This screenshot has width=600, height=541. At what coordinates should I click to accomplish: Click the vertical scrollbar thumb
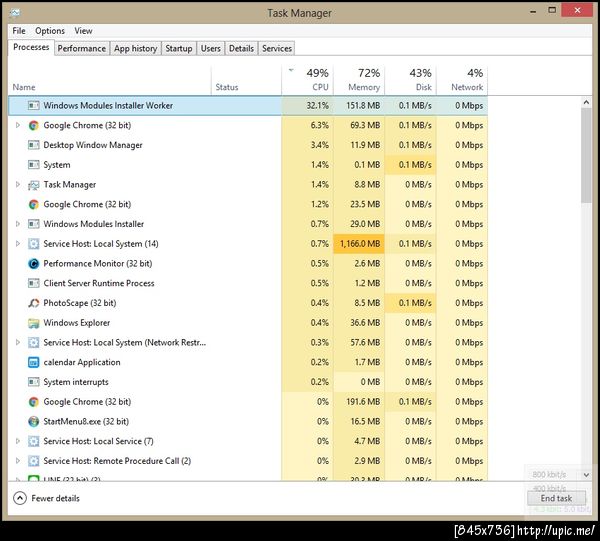pyautogui.click(x=586, y=155)
